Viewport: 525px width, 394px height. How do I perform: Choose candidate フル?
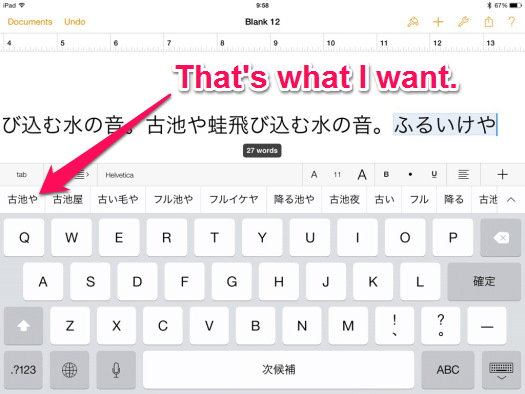[419, 200]
